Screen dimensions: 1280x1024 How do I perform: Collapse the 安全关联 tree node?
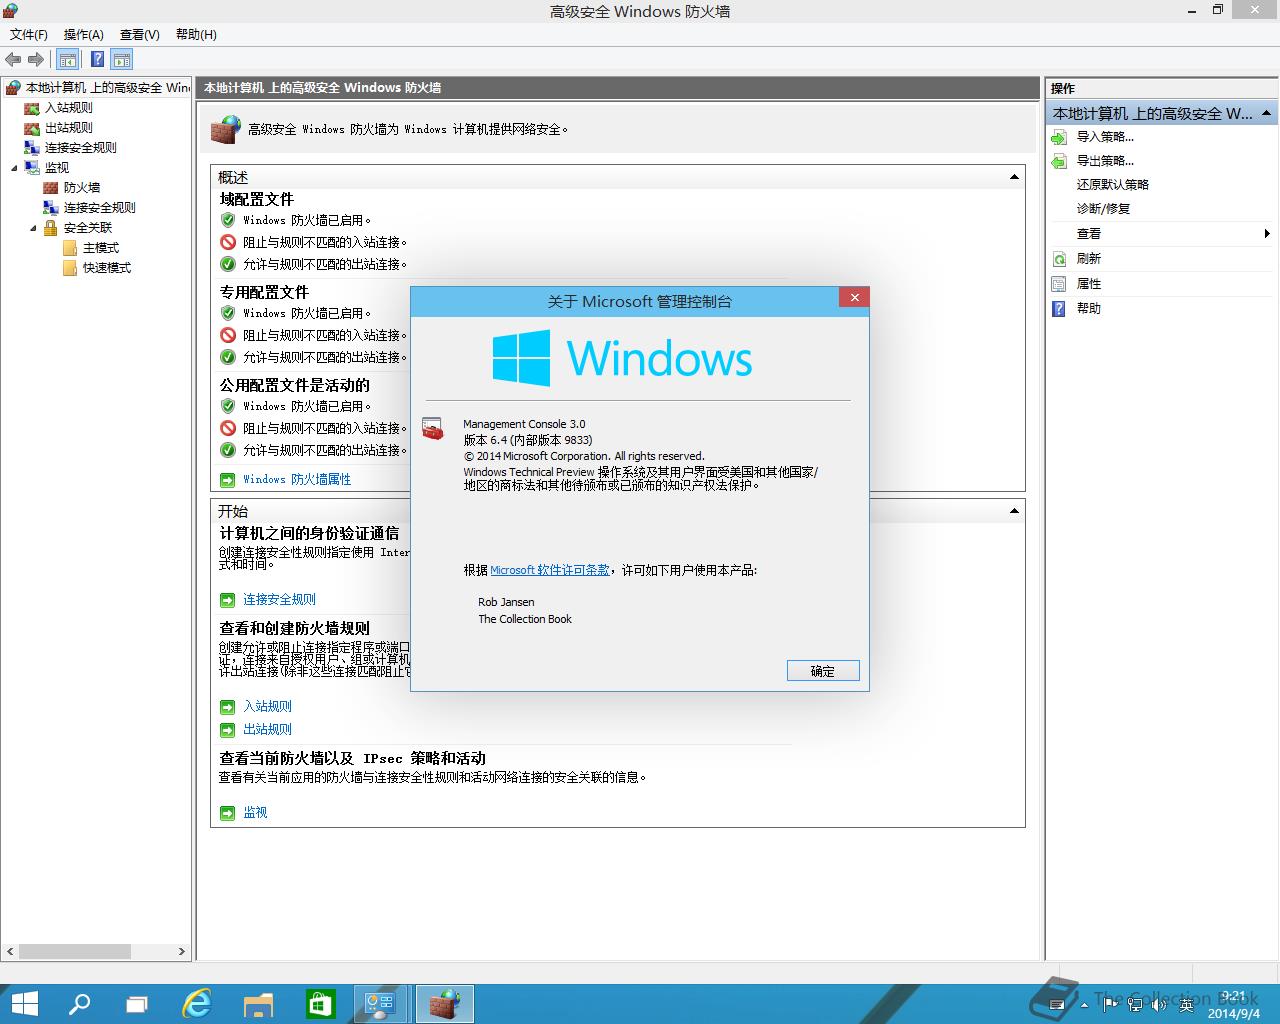tap(33, 228)
